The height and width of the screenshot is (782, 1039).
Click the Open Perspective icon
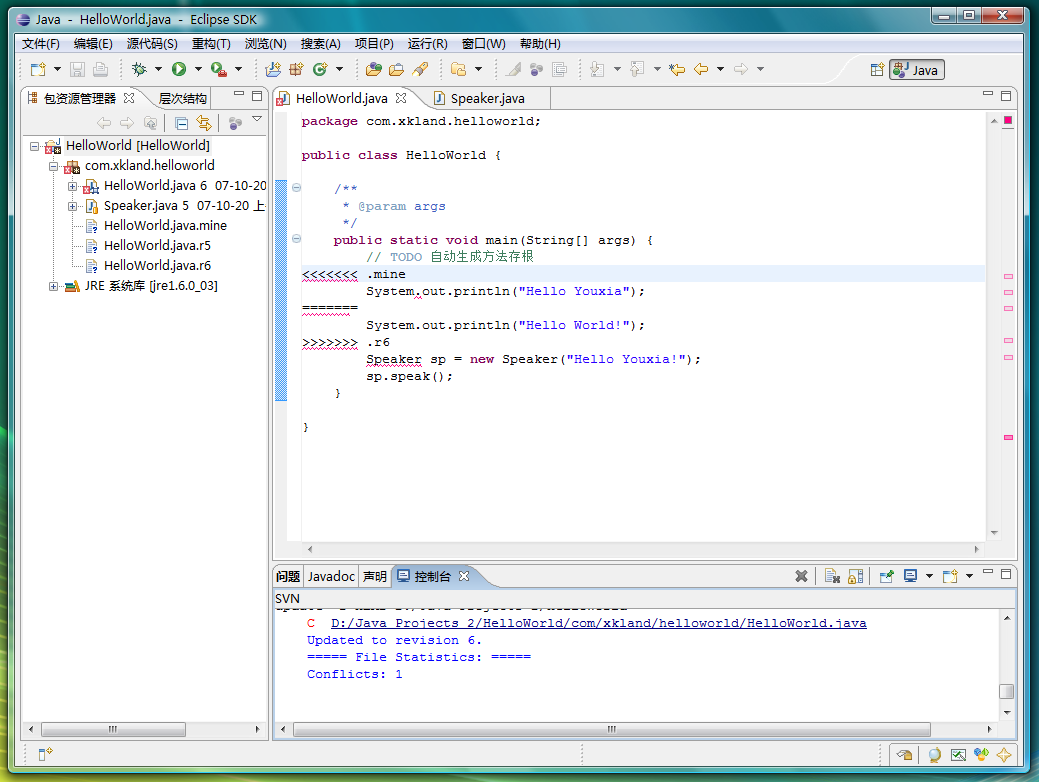click(x=877, y=70)
